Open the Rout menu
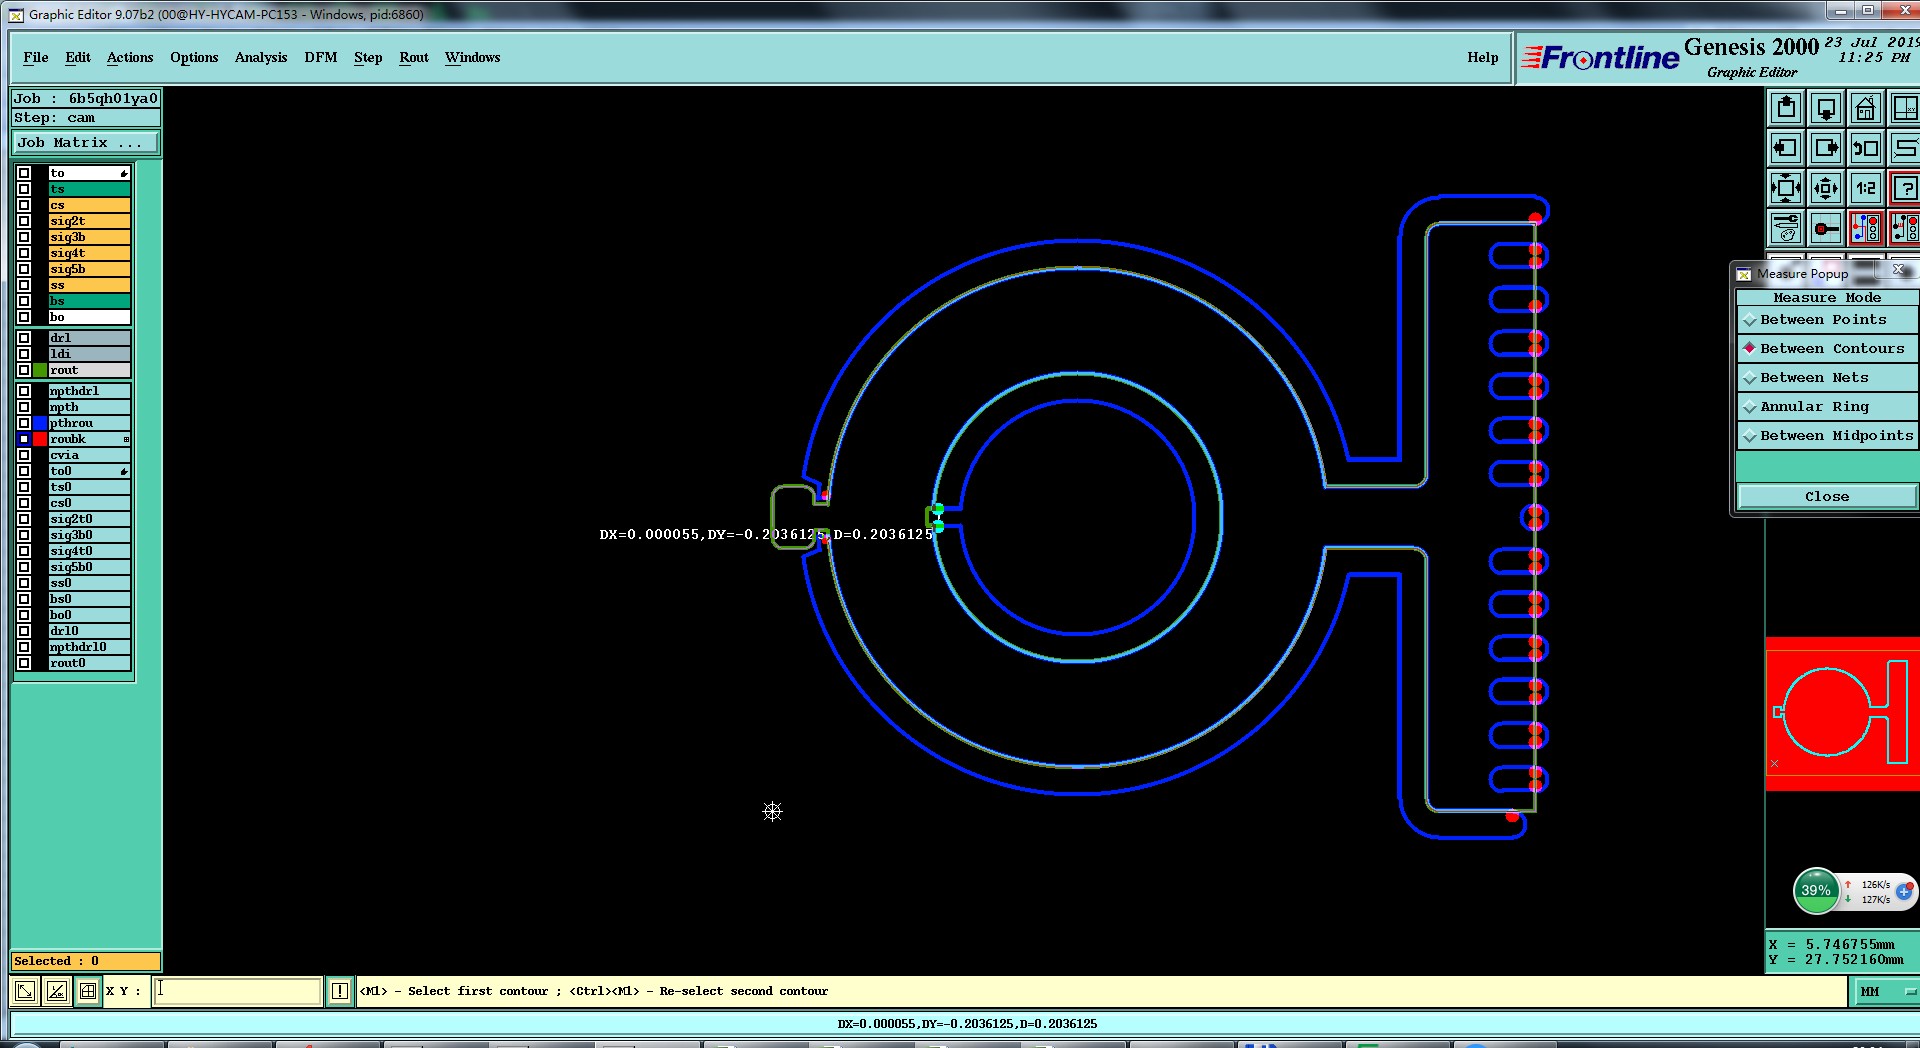This screenshot has width=1920, height=1048. click(x=414, y=57)
